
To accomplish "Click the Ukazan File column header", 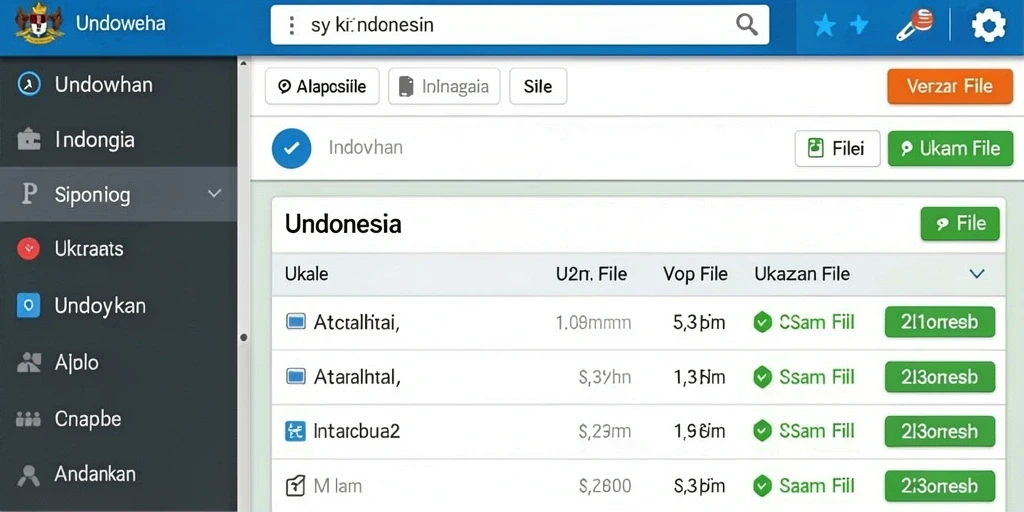I will tap(802, 274).
